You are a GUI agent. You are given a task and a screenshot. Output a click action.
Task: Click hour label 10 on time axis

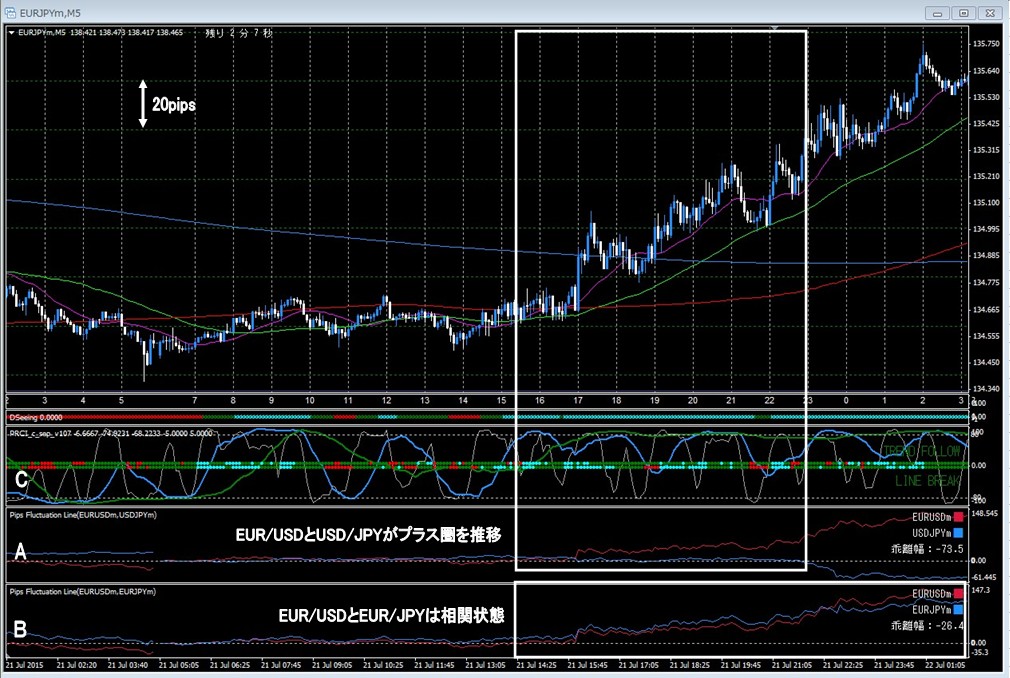click(309, 400)
